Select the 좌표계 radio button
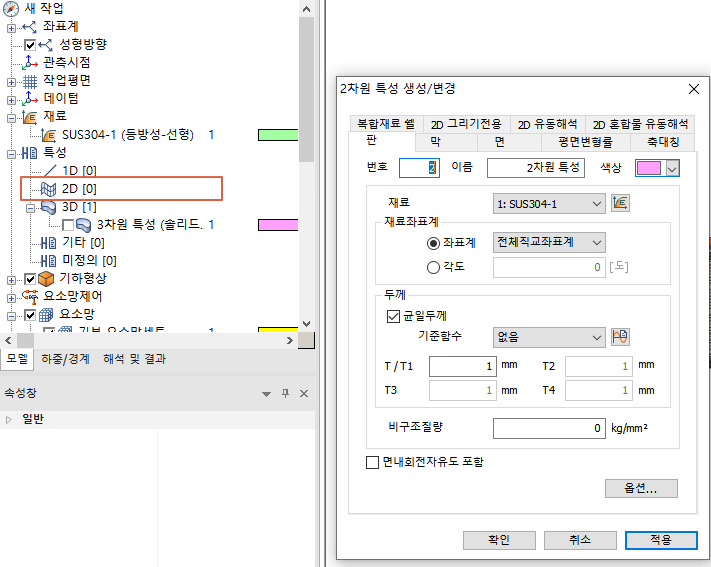Image resolution: width=711 pixels, height=567 pixels. (433, 243)
